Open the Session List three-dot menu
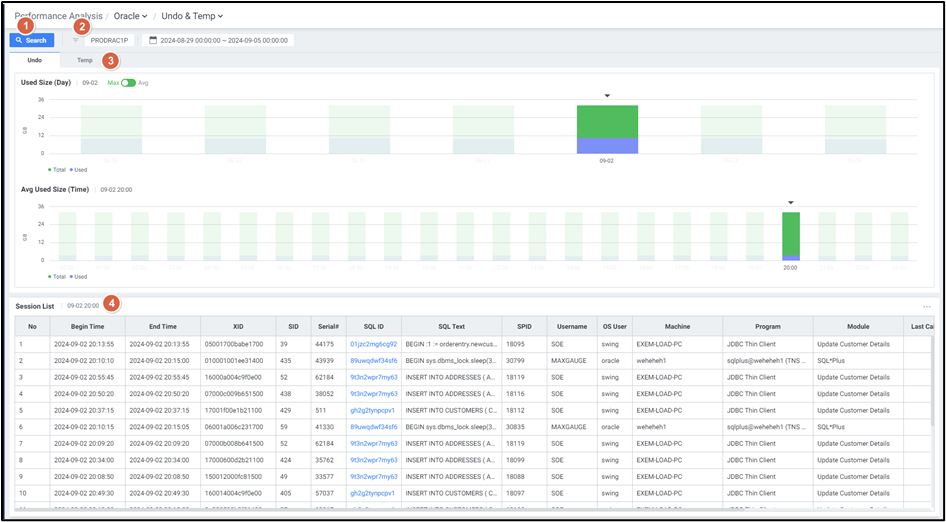The height and width of the screenshot is (522, 946). click(x=926, y=306)
